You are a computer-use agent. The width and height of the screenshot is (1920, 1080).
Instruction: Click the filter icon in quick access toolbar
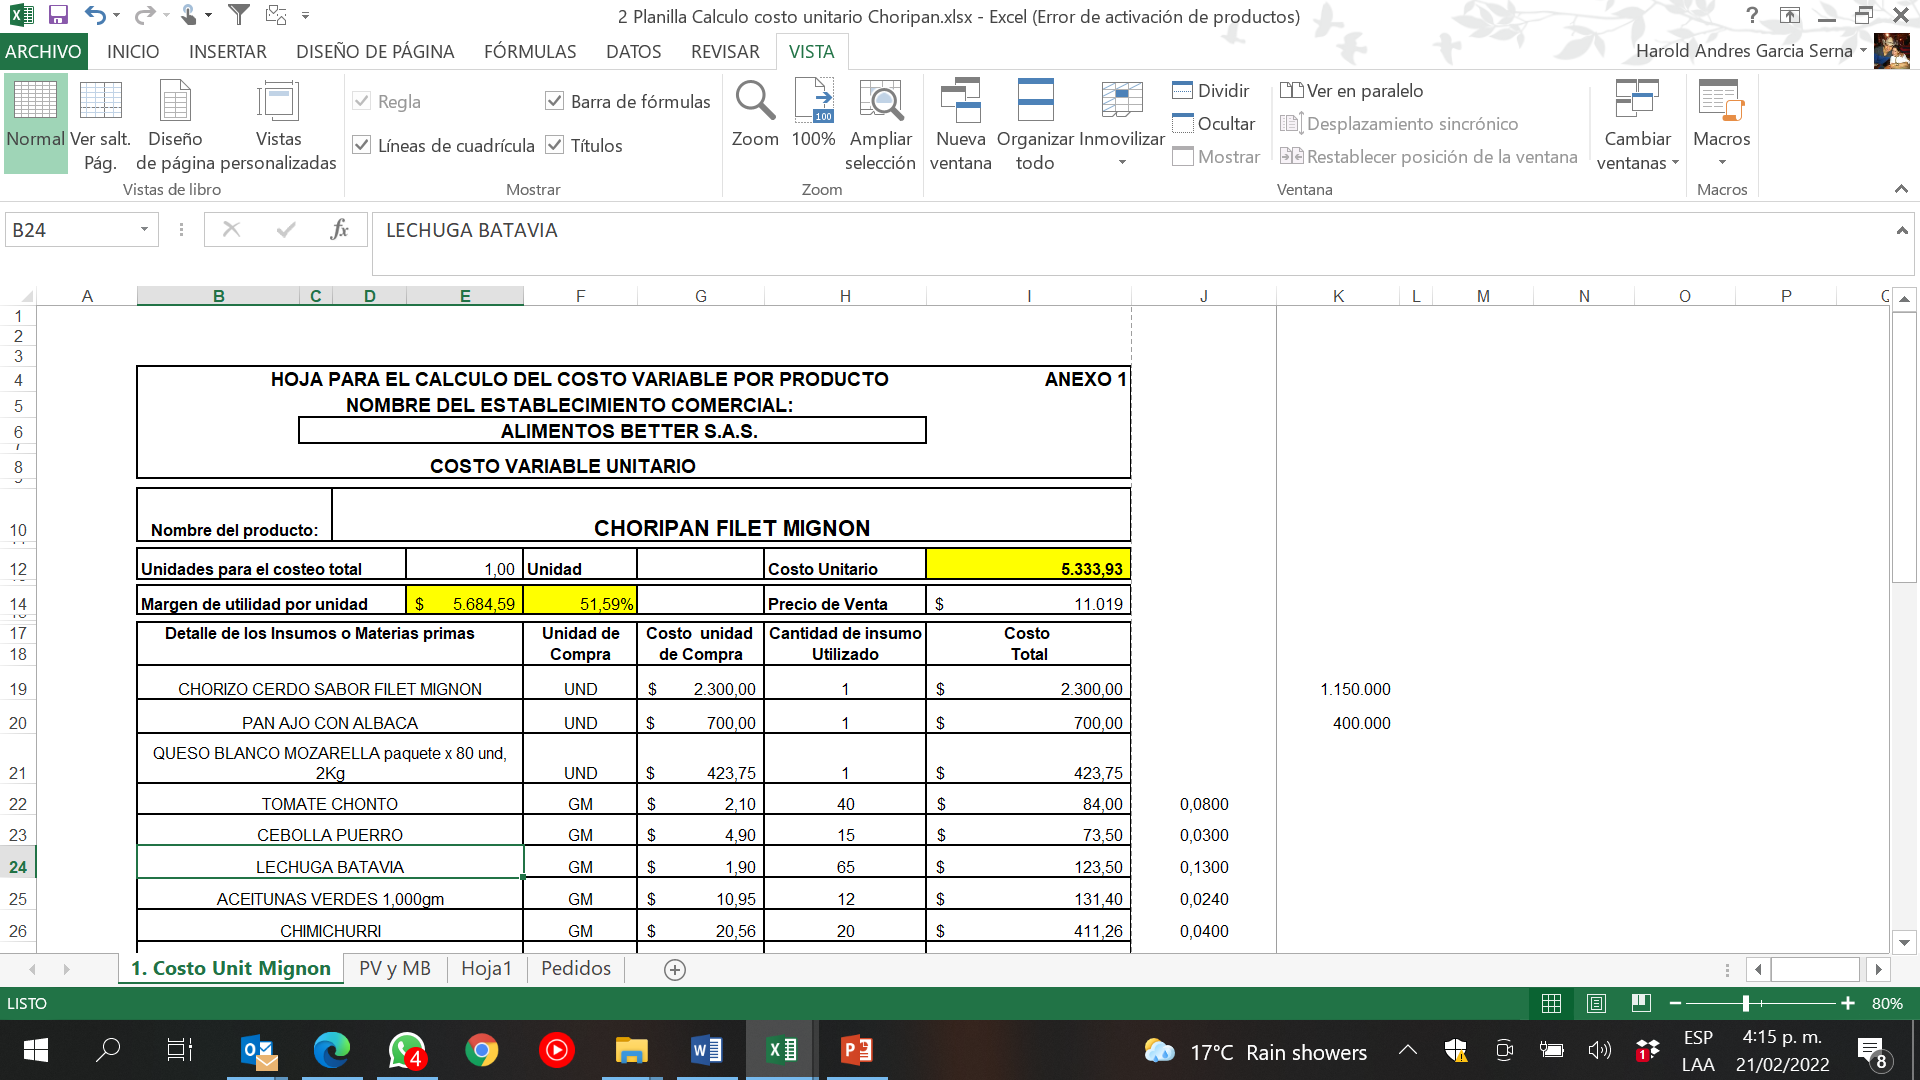(x=238, y=15)
